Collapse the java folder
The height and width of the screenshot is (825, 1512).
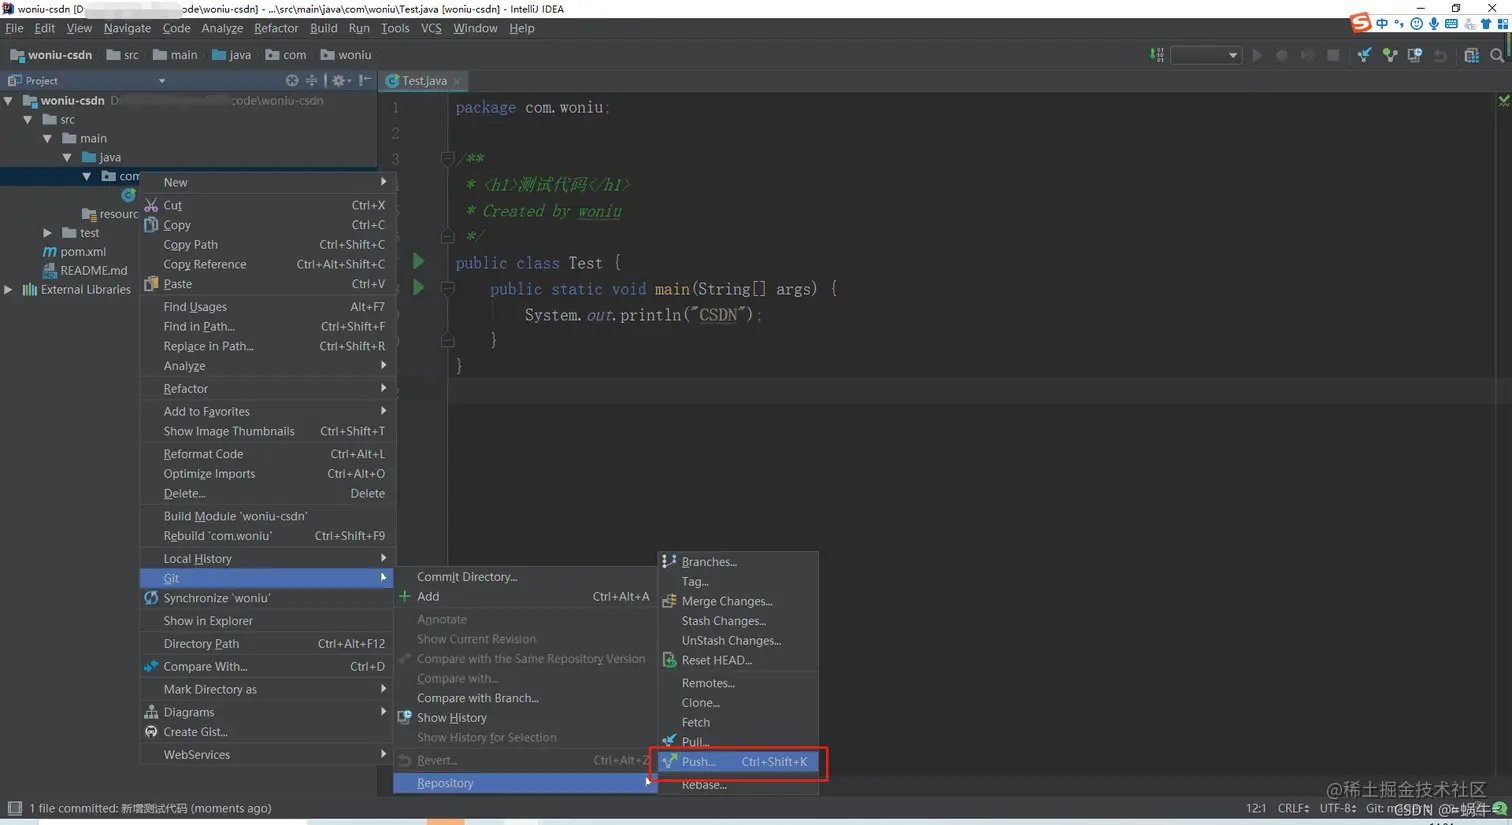click(x=67, y=157)
